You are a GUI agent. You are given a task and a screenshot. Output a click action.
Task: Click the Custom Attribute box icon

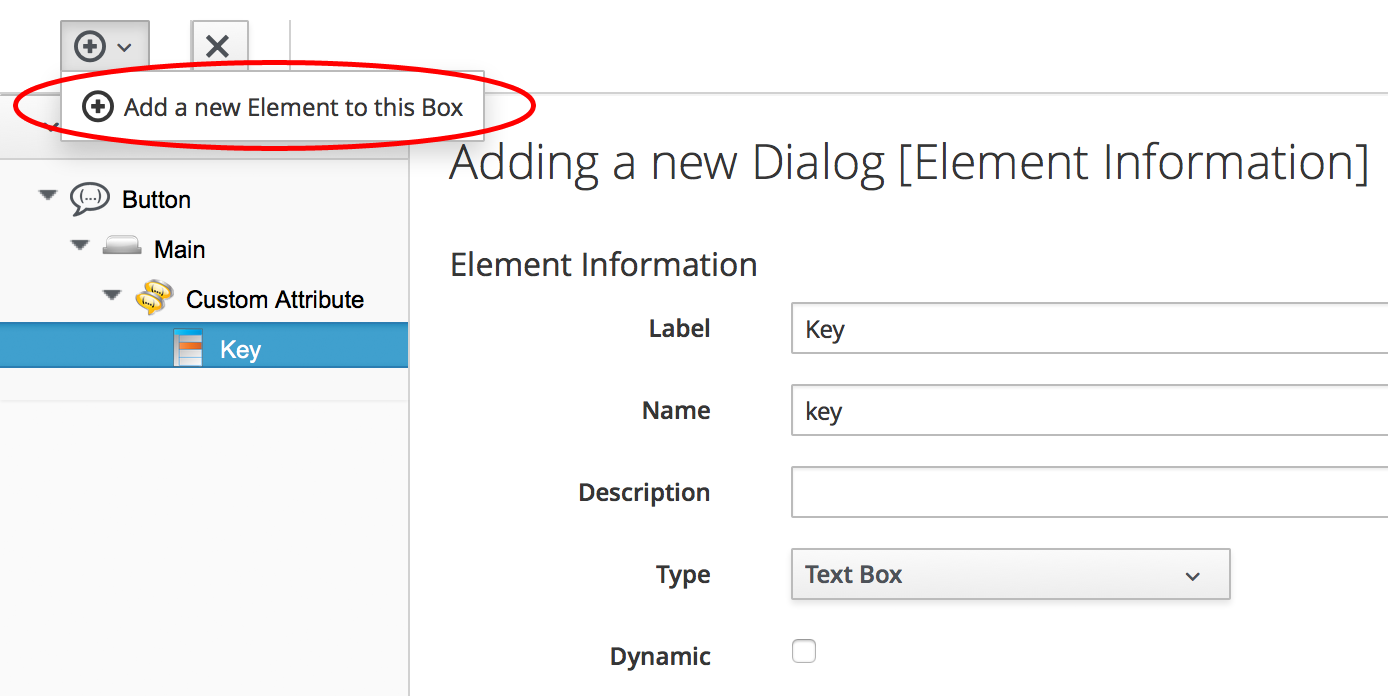pyautogui.click(x=154, y=299)
